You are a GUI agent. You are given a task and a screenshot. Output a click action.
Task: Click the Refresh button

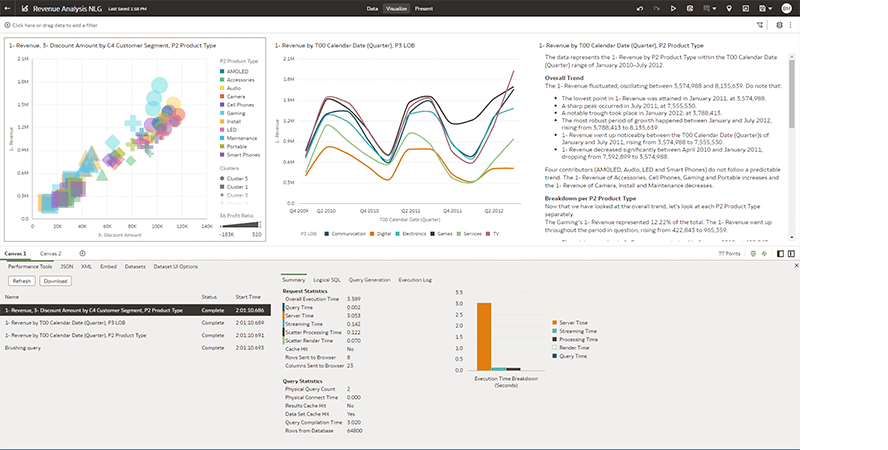22,281
